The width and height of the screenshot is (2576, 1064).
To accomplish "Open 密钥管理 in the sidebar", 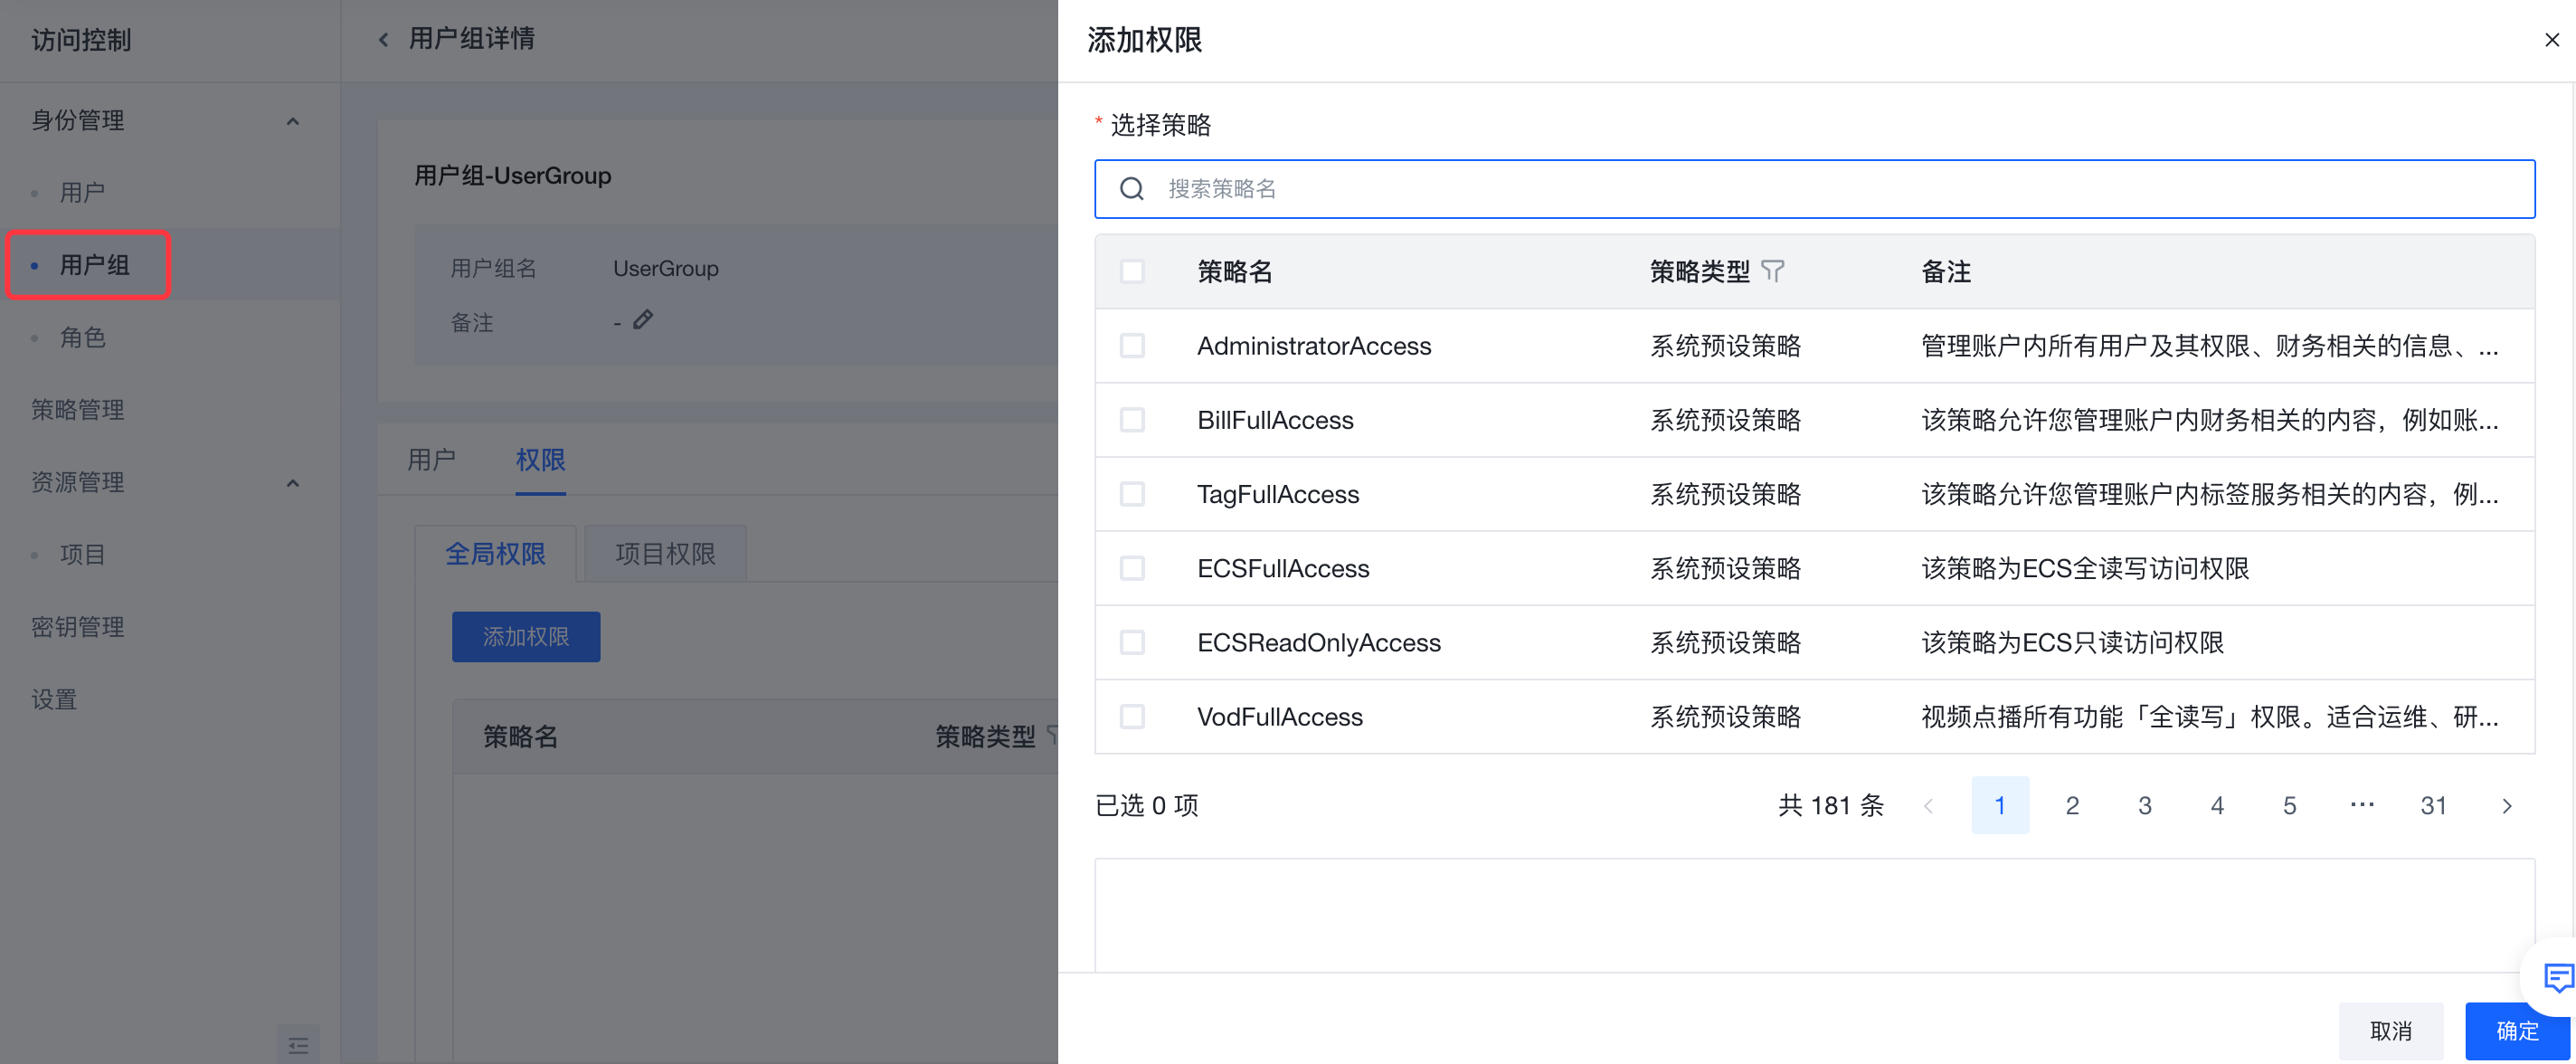I will tap(77, 627).
